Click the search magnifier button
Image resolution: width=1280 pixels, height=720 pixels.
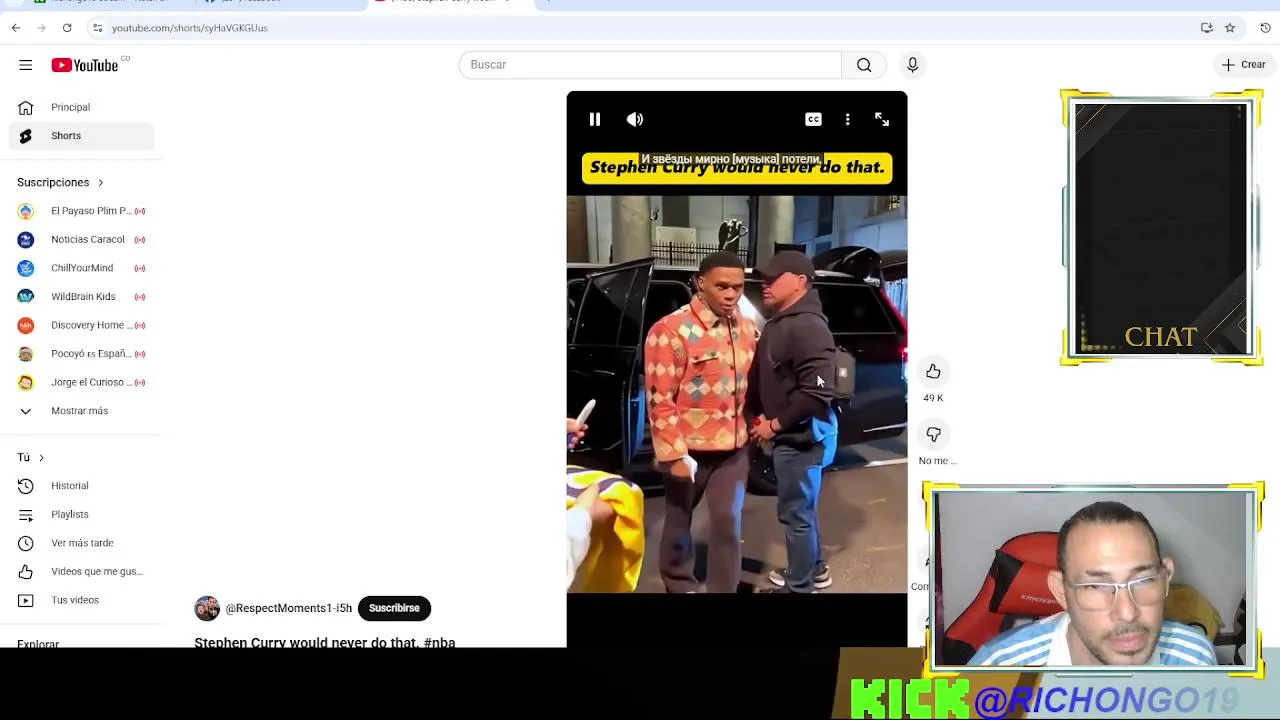tap(864, 65)
